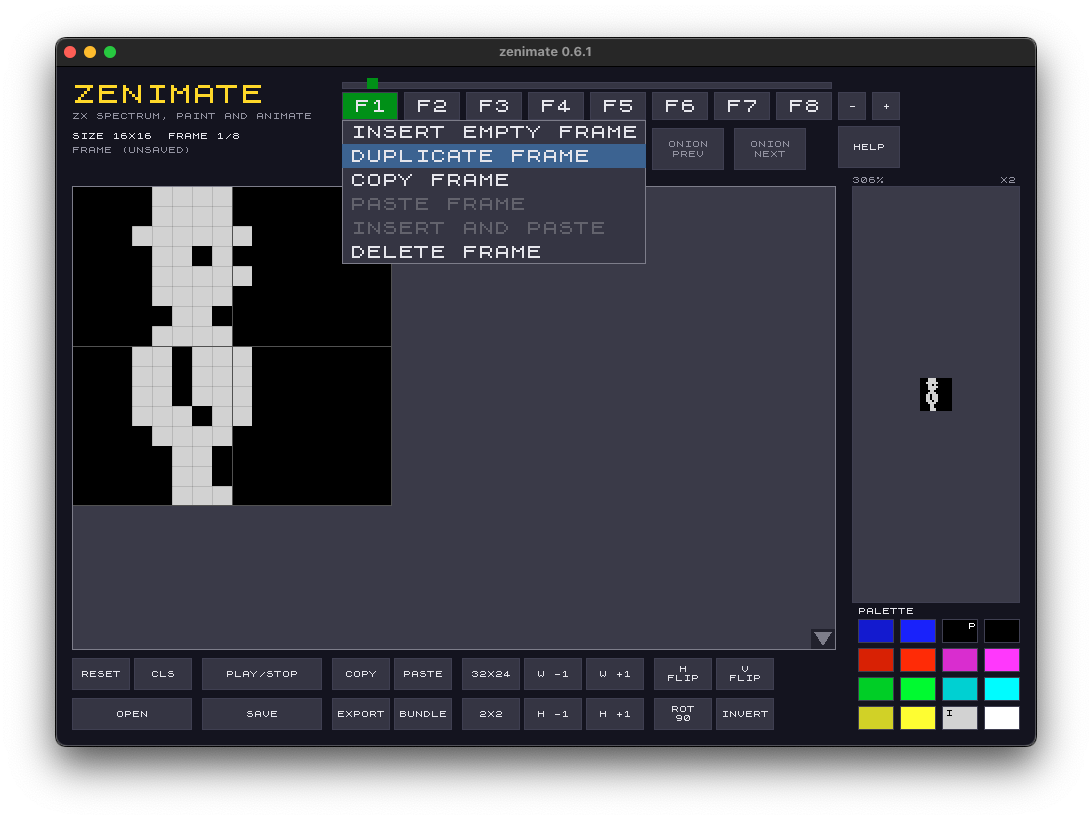Select dark green palette swatch
The image size is (1092, 820).
pyautogui.click(x=875, y=688)
